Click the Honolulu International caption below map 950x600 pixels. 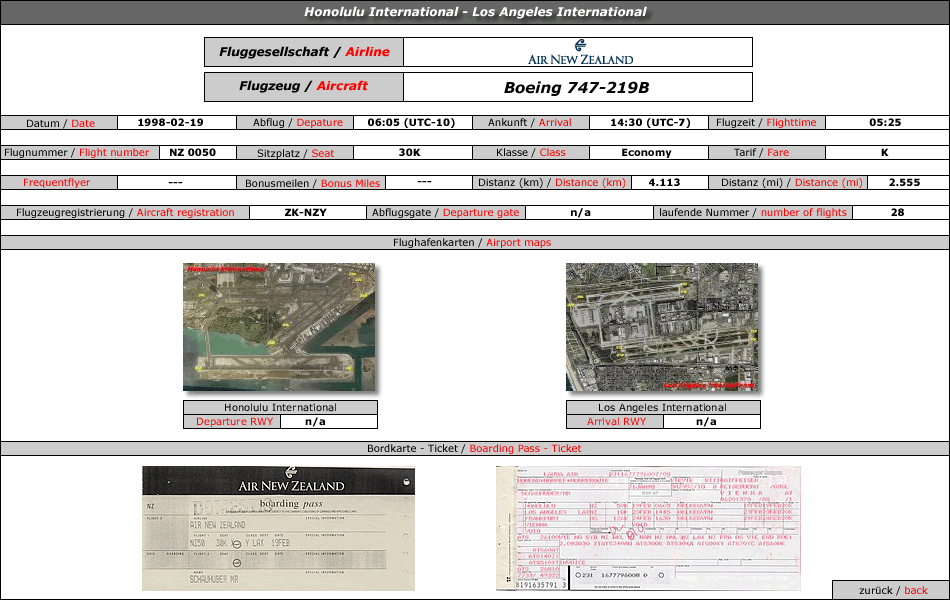[x=280, y=407]
